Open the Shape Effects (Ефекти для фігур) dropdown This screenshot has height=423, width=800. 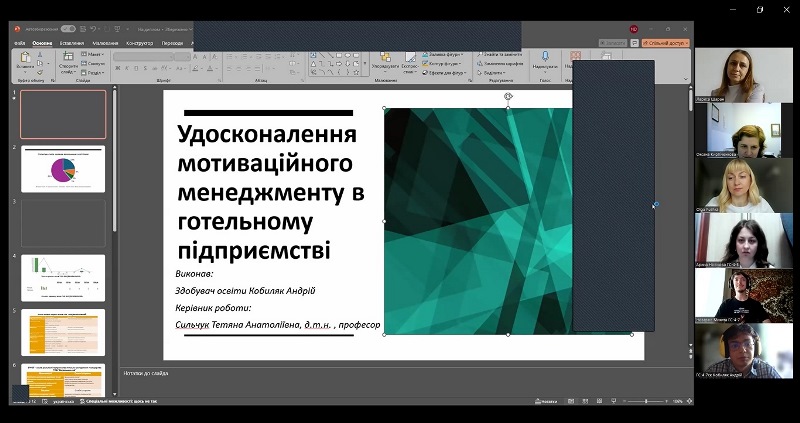coord(444,73)
